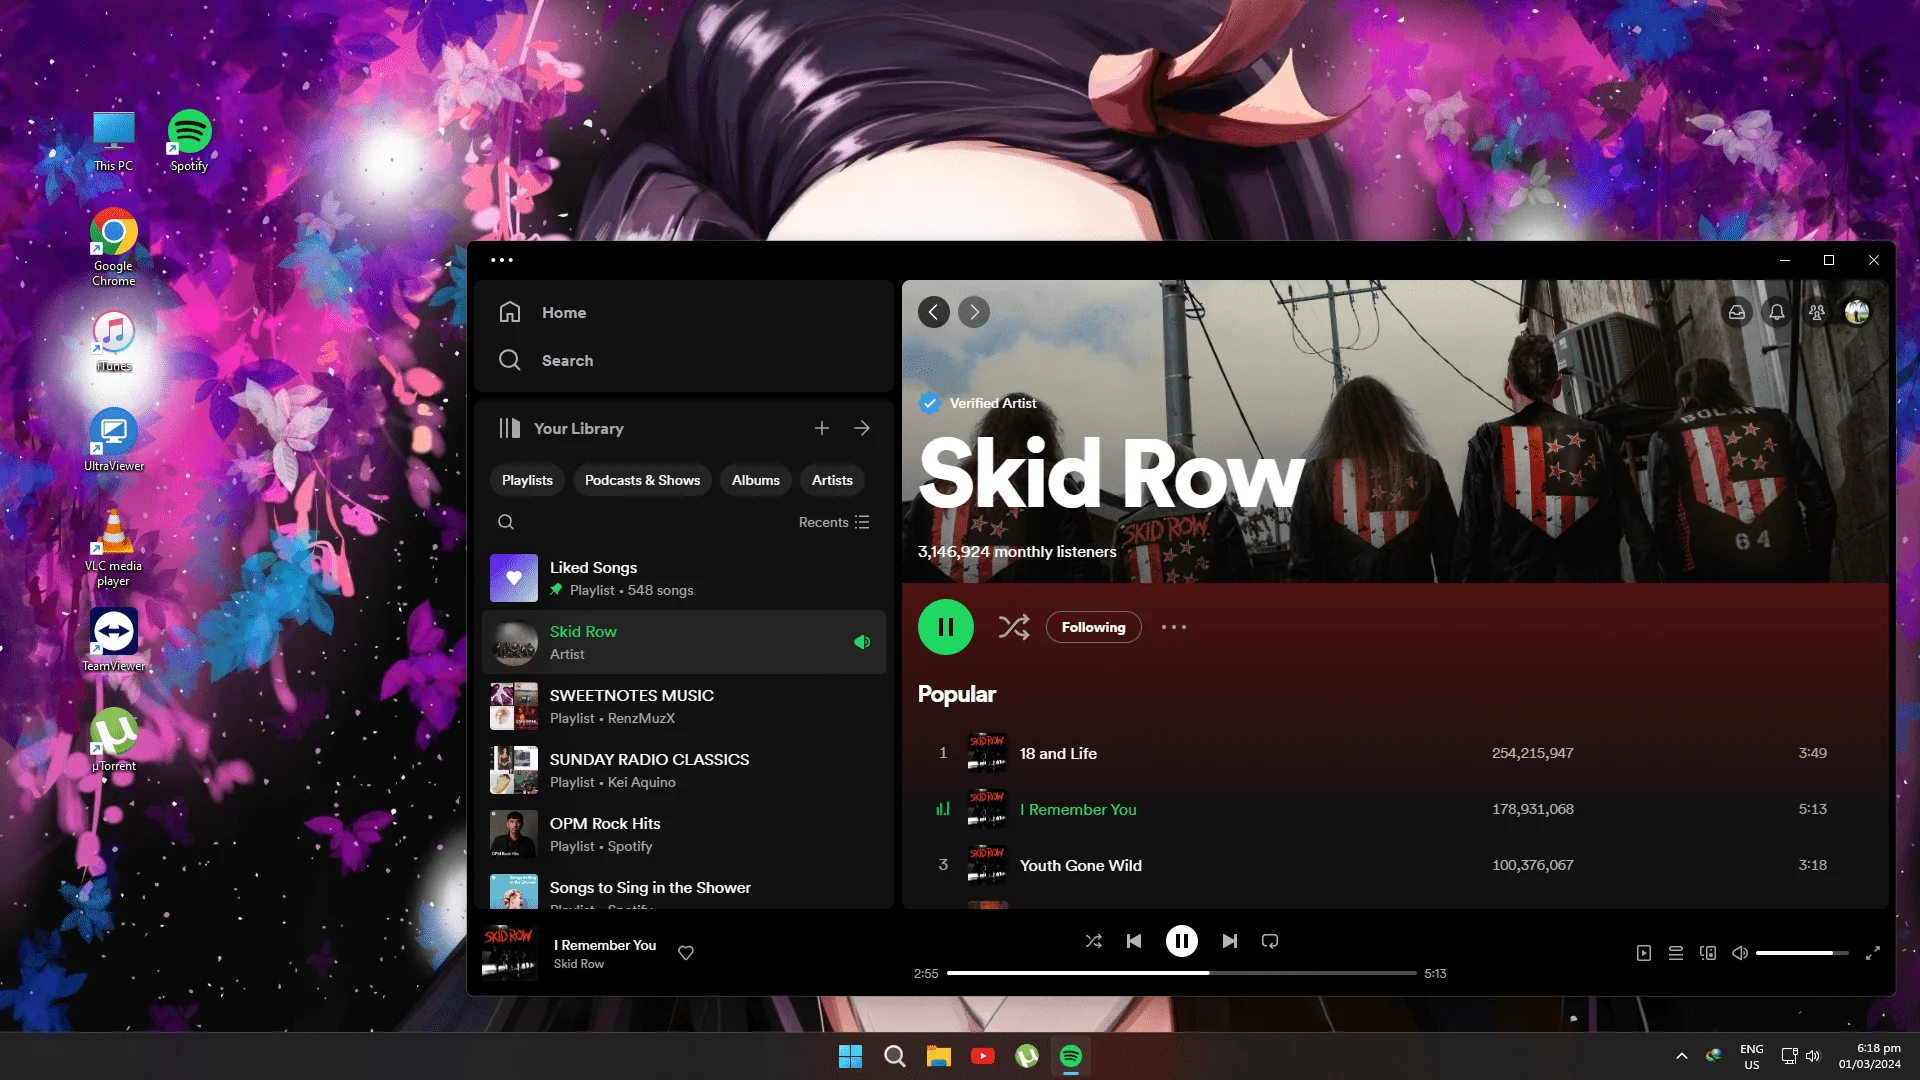Filter library by Podcasts & Shows
The image size is (1920, 1080).
pyautogui.click(x=642, y=480)
